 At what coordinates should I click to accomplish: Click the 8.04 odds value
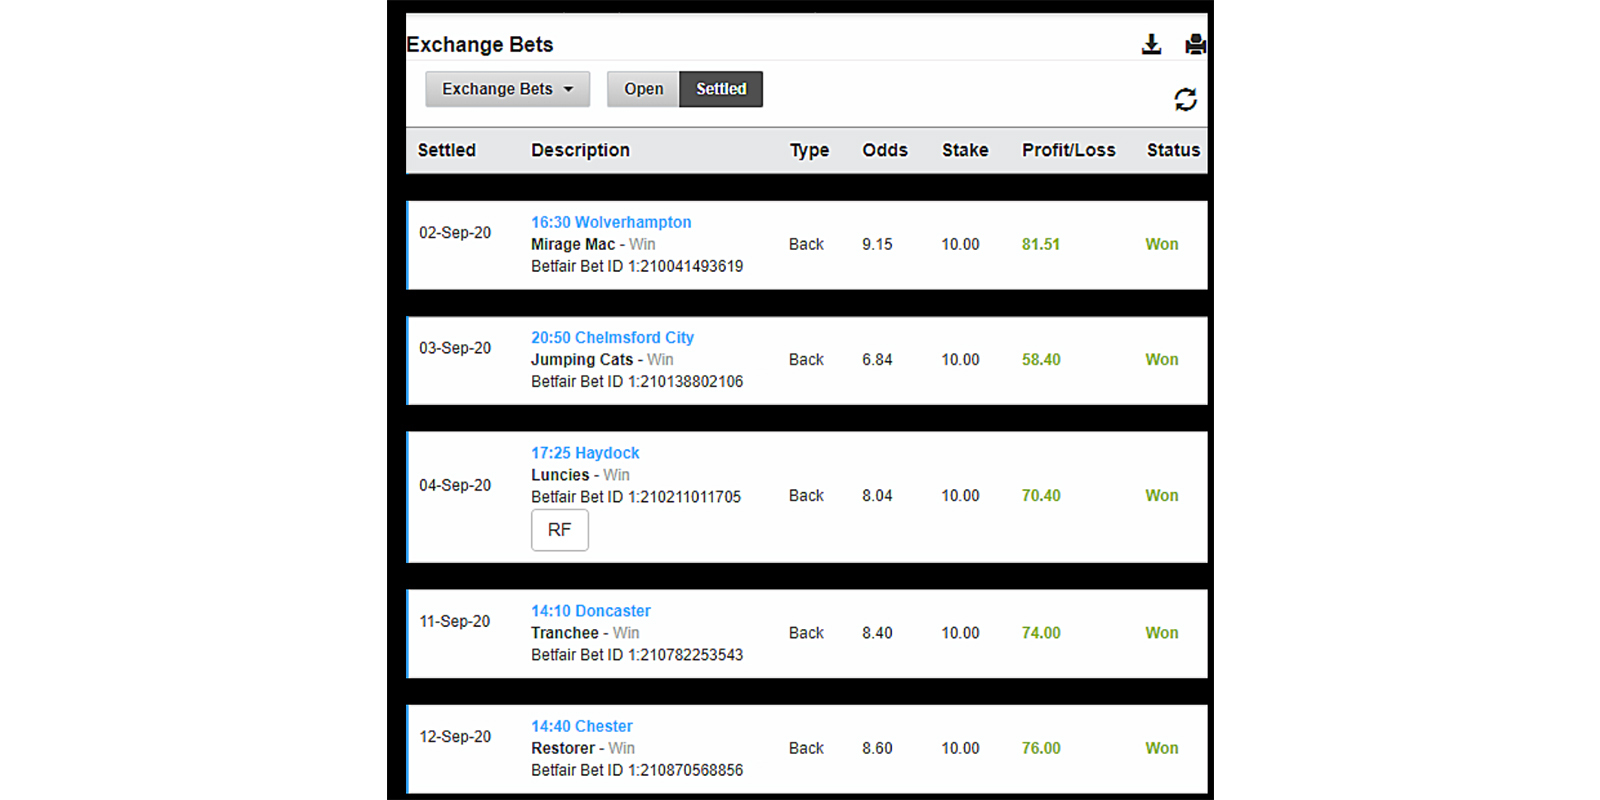pos(877,496)
